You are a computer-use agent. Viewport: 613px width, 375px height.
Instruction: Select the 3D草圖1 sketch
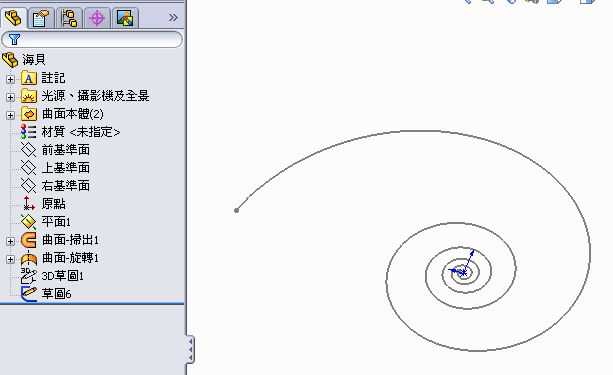63,276
